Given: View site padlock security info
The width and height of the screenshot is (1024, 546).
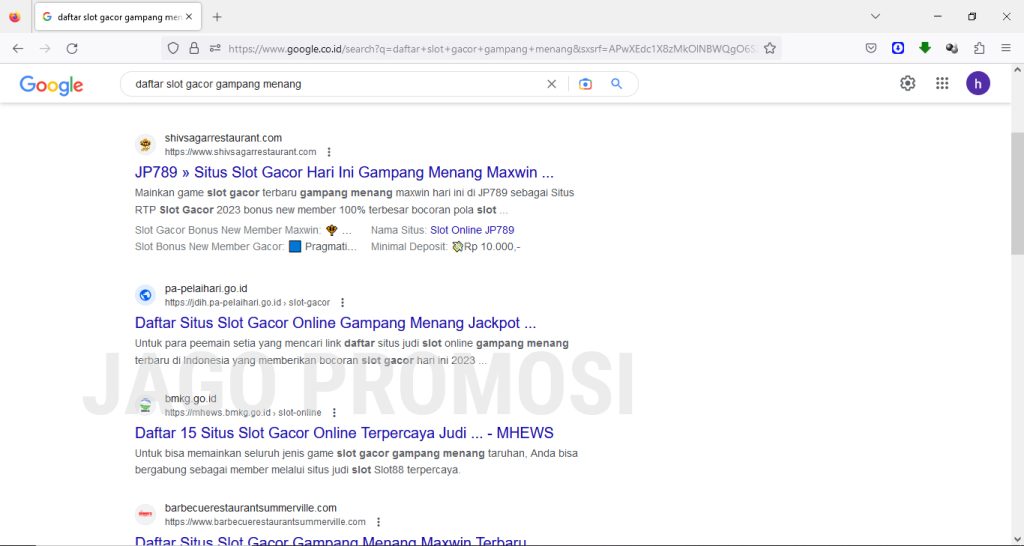Looking at the screenshot, I should tap(194, 48).
